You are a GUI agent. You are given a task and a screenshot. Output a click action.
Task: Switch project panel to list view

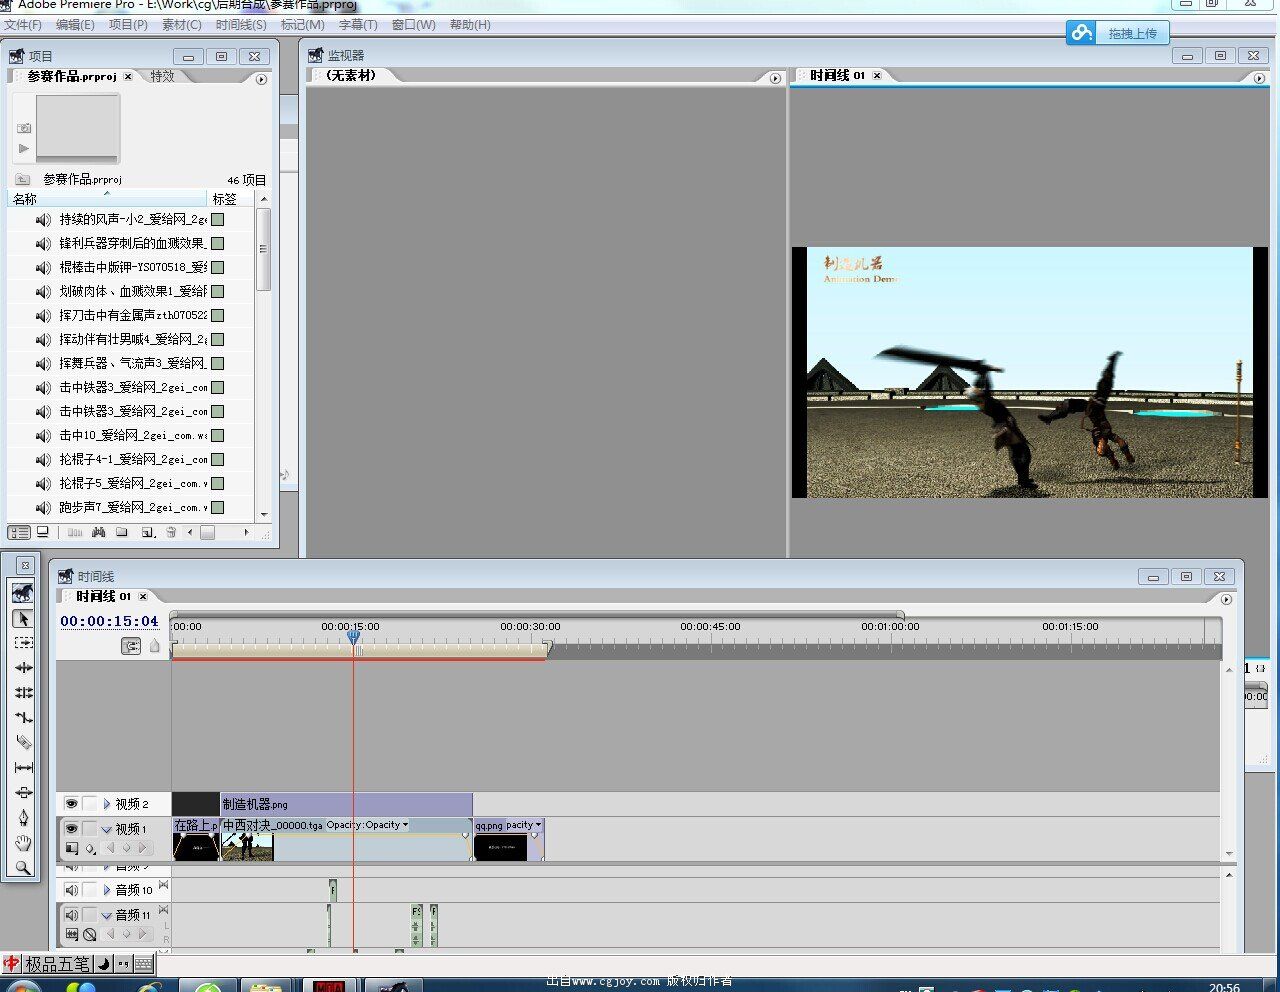[19, 532]
